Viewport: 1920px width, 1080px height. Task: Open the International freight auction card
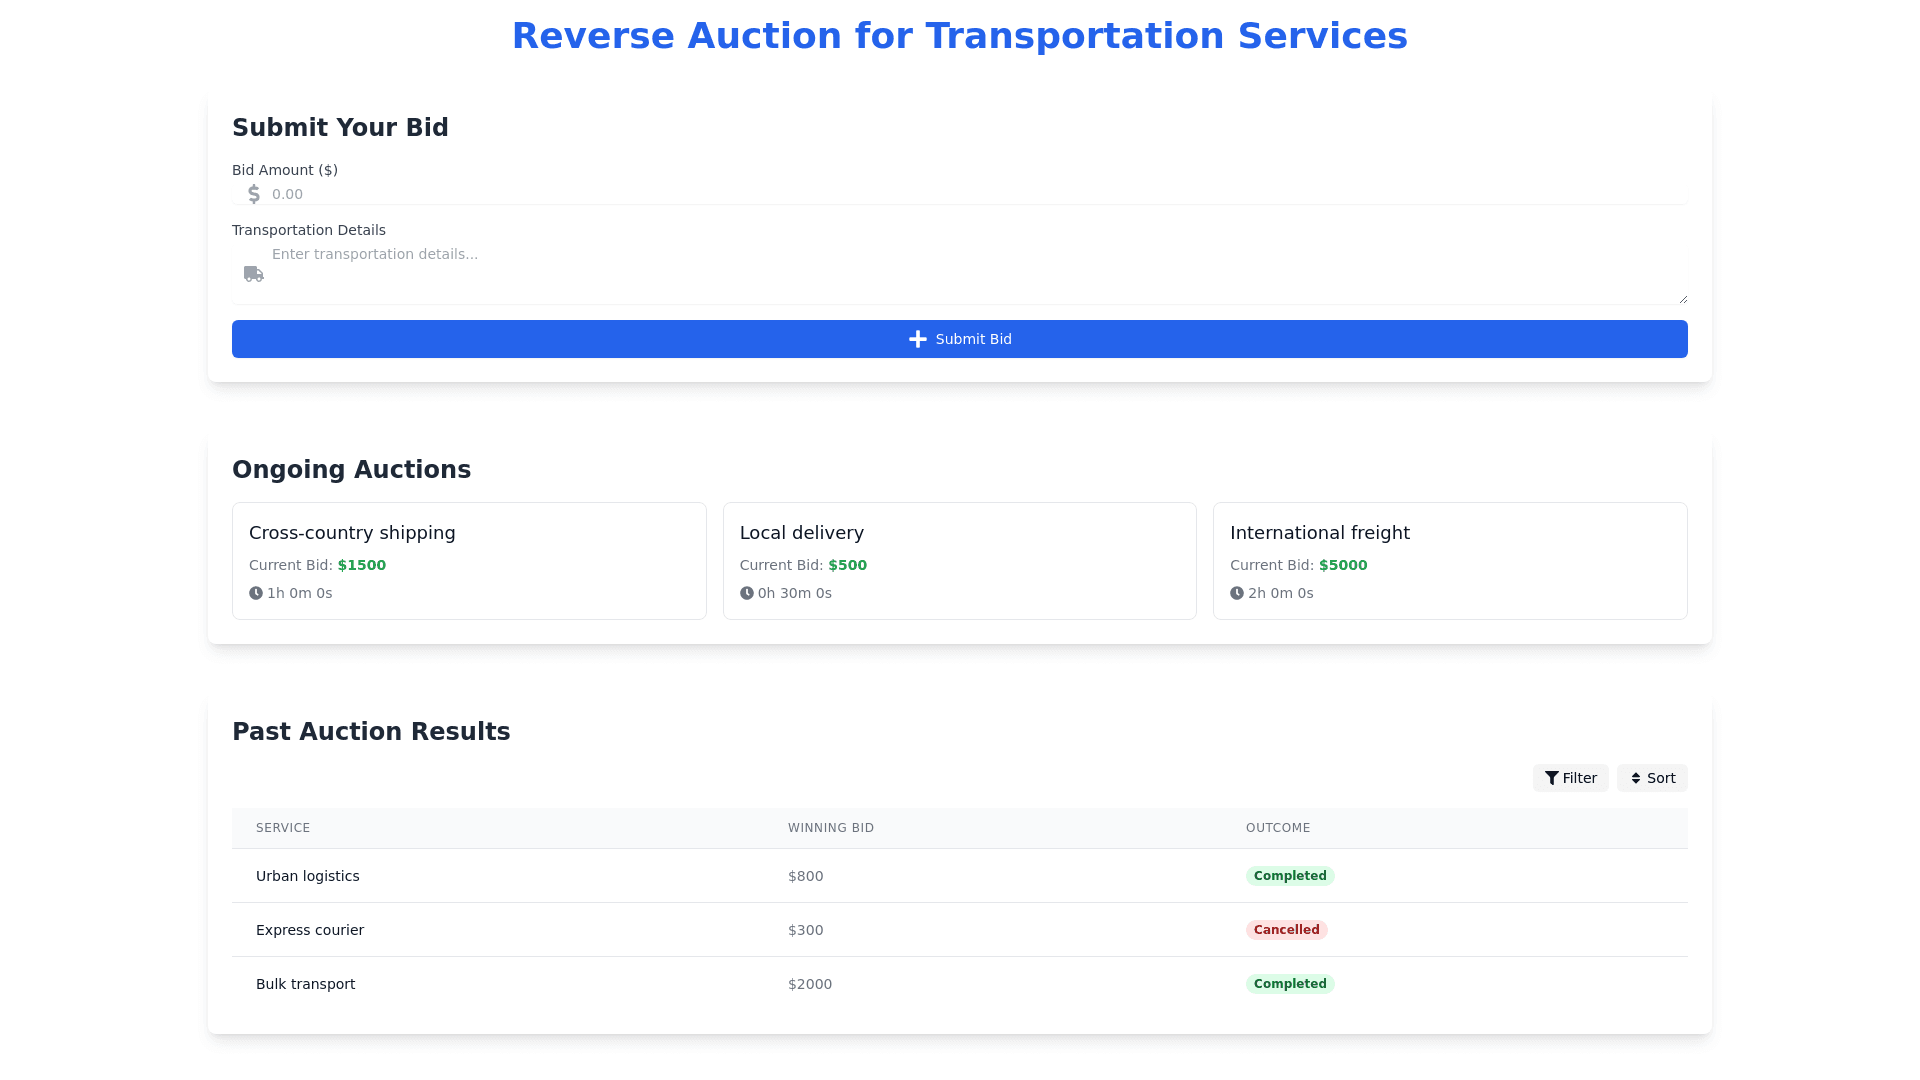click(1450, 560)
